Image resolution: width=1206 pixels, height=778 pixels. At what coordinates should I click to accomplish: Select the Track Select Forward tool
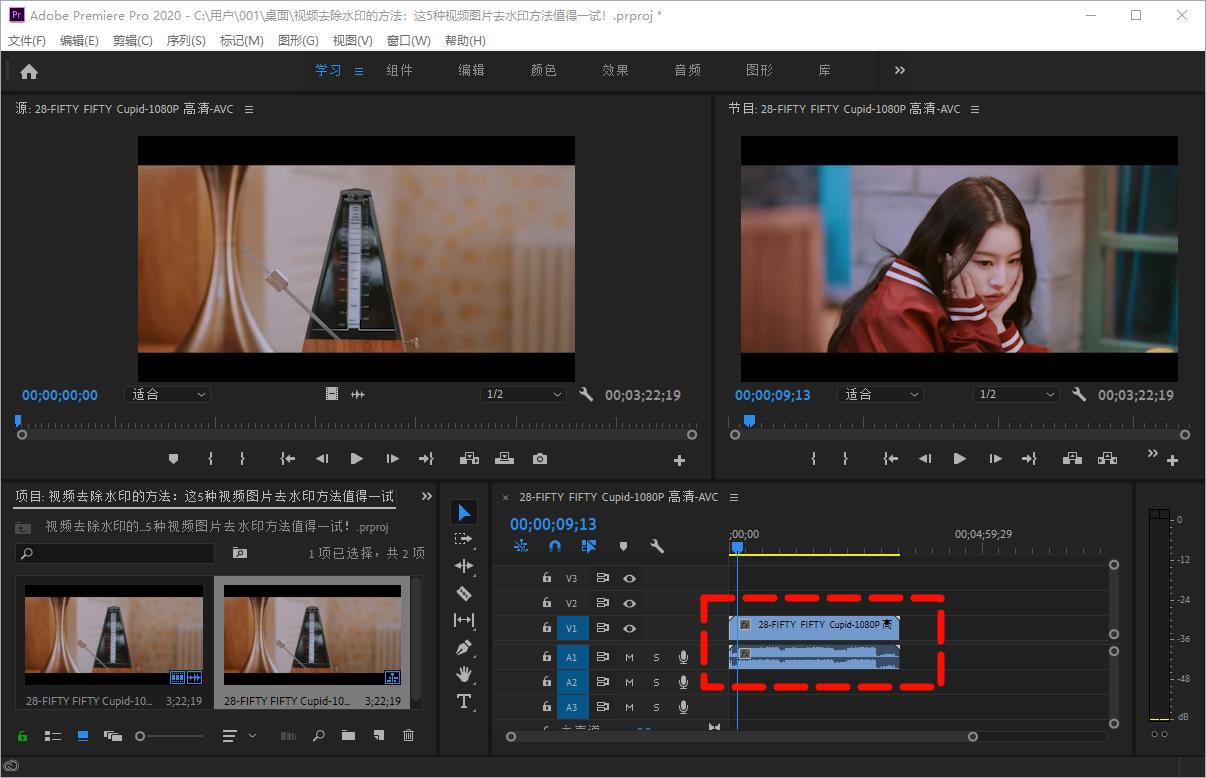tap(464, 539)
